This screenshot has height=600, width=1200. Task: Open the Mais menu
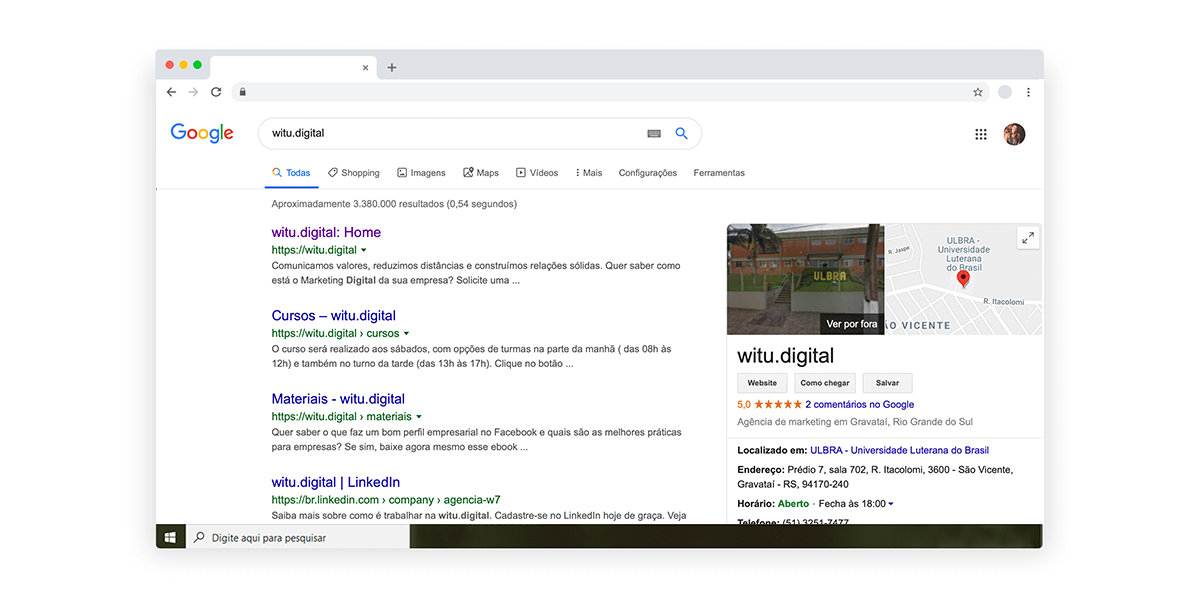click(589, 173)
